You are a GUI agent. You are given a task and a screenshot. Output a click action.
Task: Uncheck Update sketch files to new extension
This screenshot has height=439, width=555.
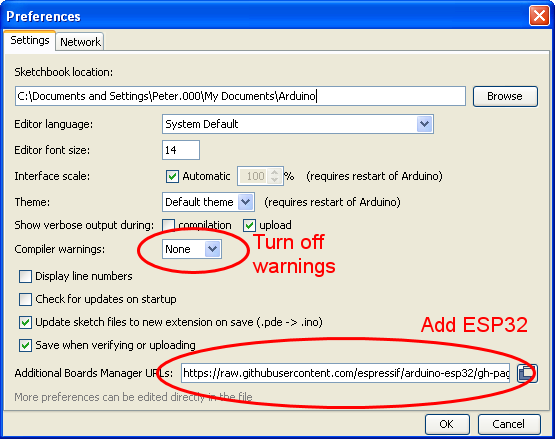[x=25, y=323]
